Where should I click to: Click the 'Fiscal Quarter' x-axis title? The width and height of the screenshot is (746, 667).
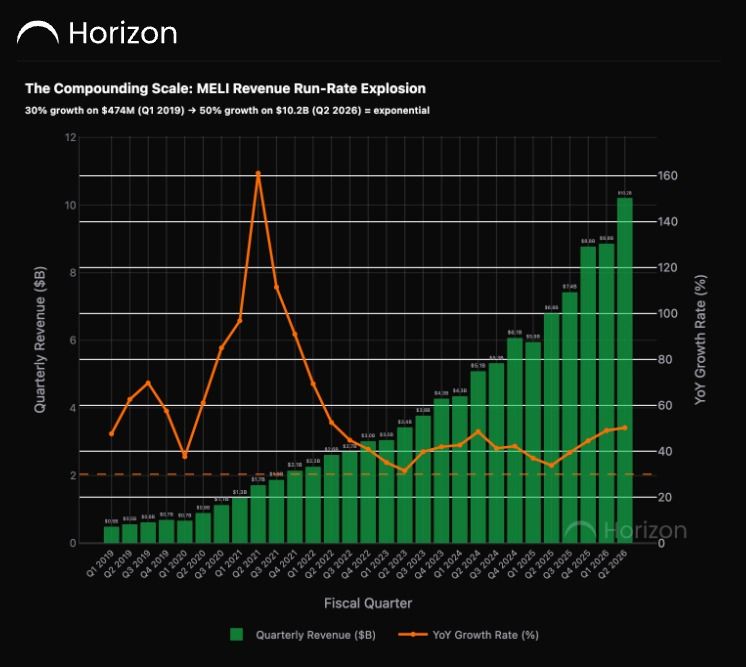(x=368, y=603)
